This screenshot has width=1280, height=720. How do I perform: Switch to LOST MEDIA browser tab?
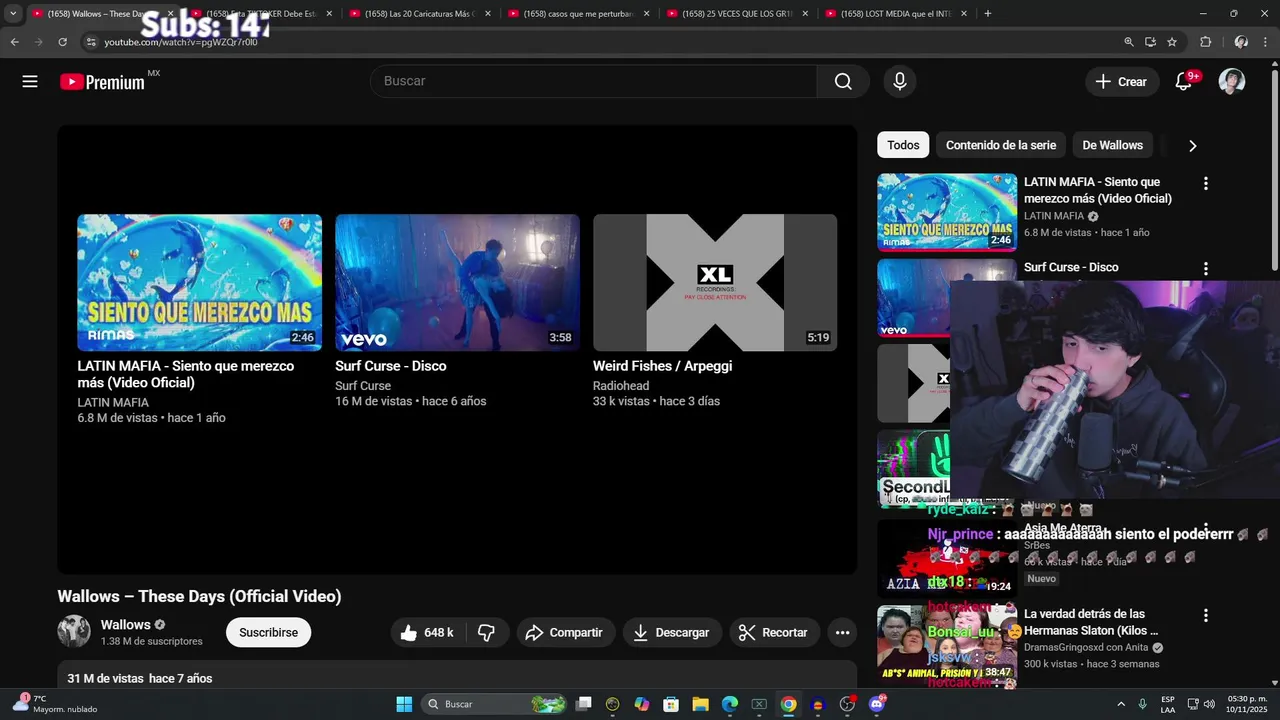pyautogui.click(x=894, y=13)
